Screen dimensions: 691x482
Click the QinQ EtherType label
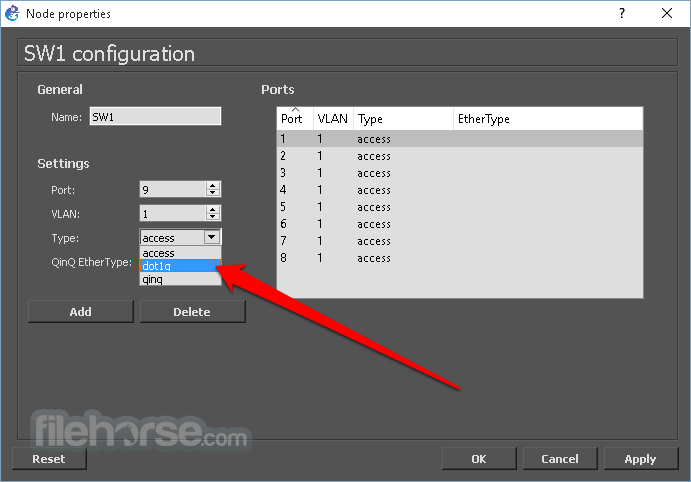(x=91, y=263)
